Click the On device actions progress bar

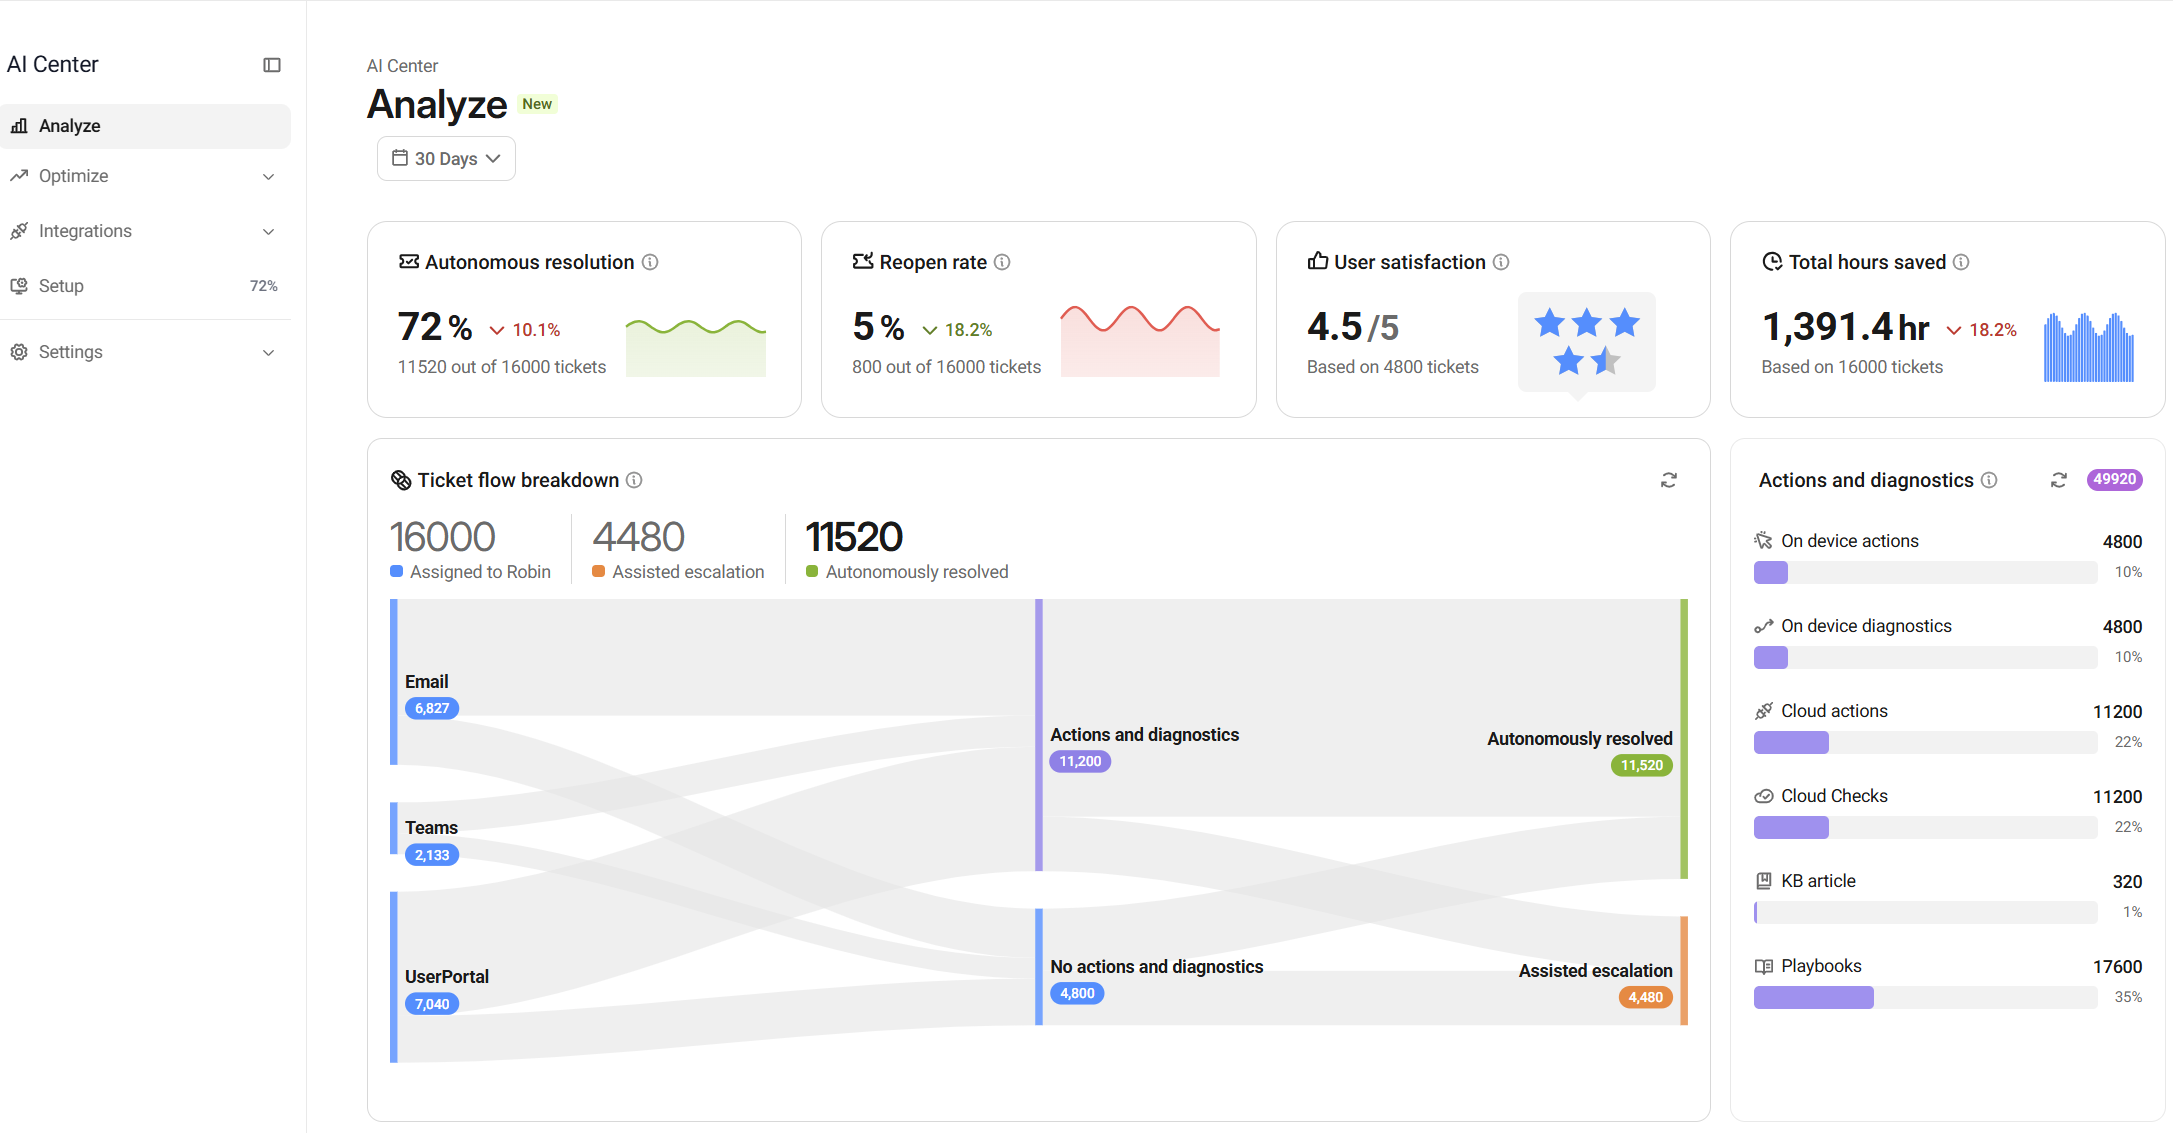point(1926,573)
